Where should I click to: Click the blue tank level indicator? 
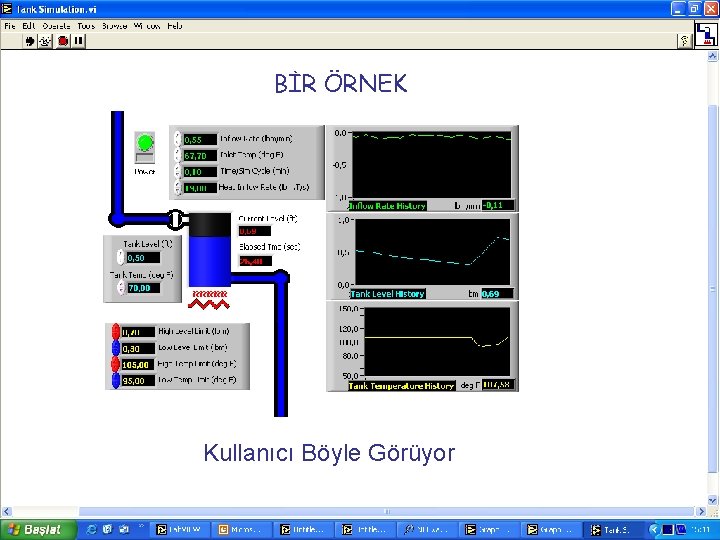click(209, 249)
